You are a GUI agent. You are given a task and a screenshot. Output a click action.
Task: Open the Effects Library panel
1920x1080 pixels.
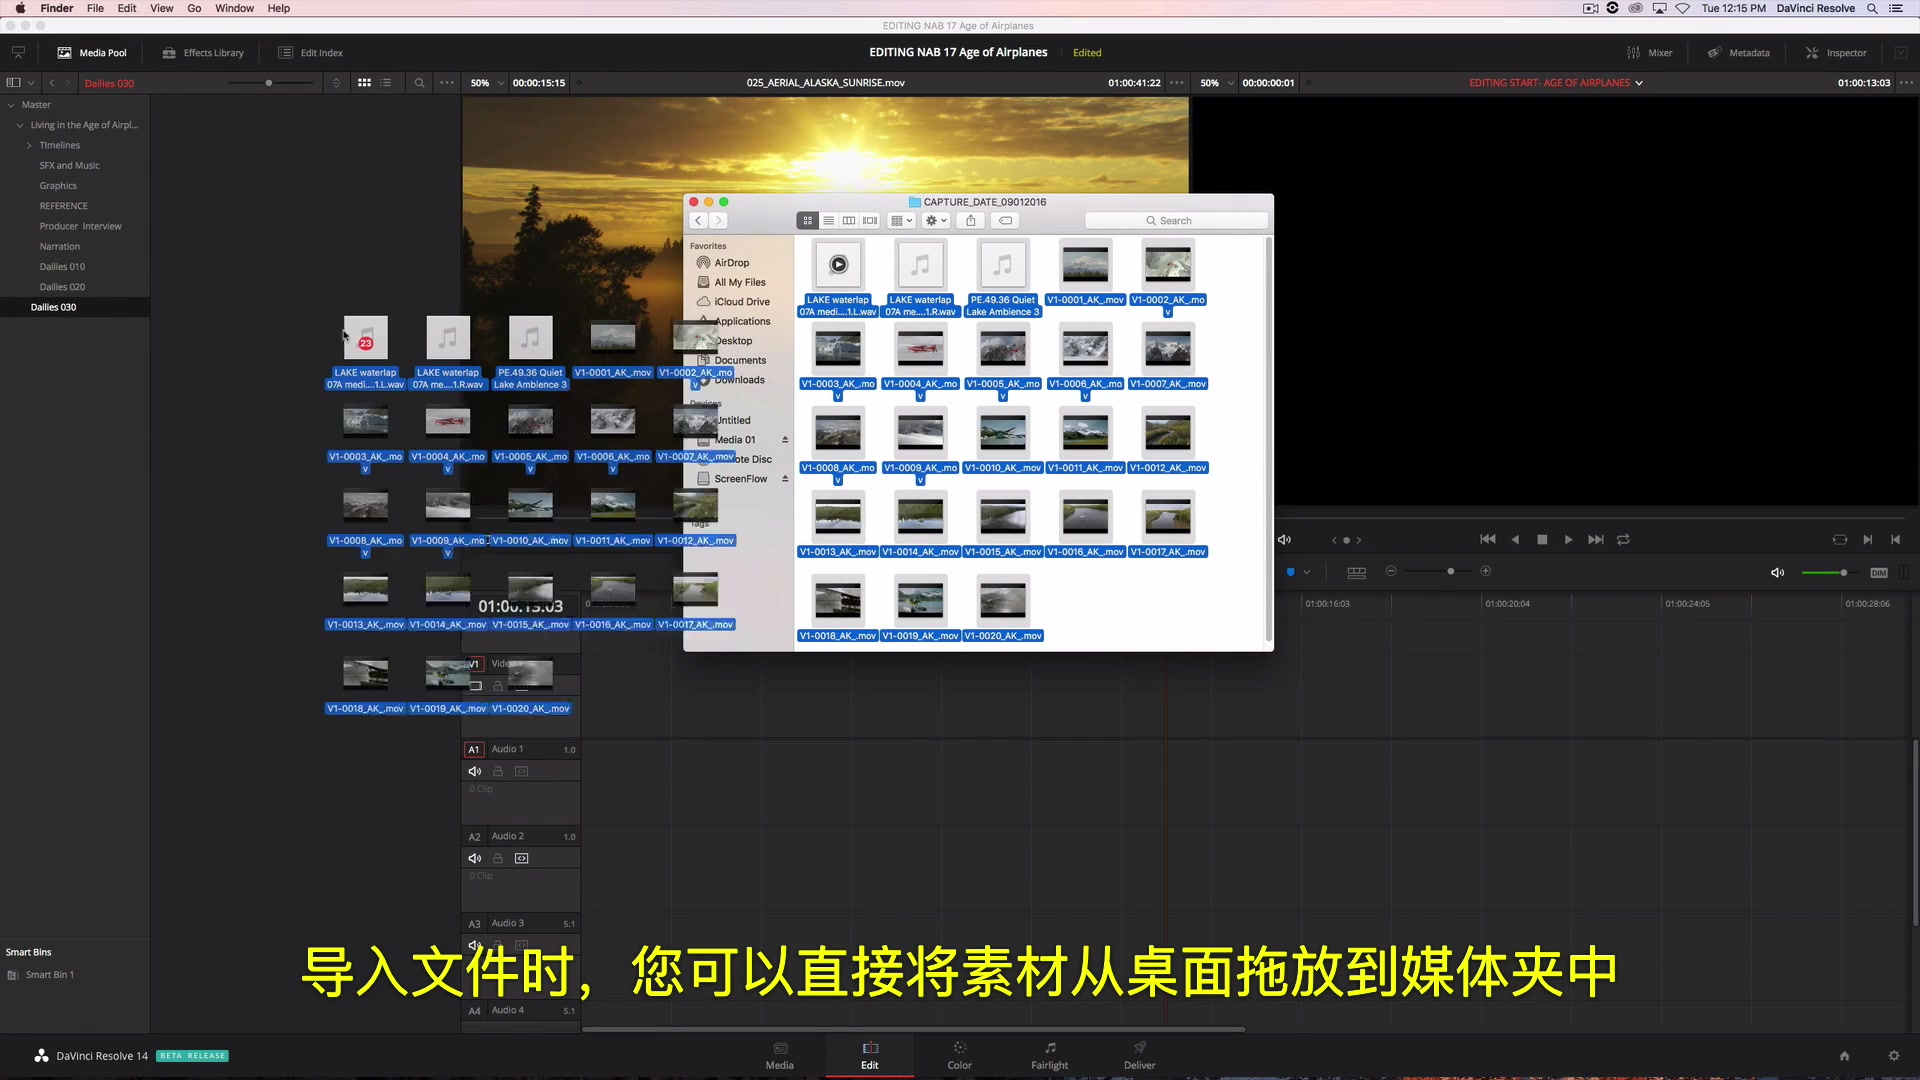pos(203,53)
